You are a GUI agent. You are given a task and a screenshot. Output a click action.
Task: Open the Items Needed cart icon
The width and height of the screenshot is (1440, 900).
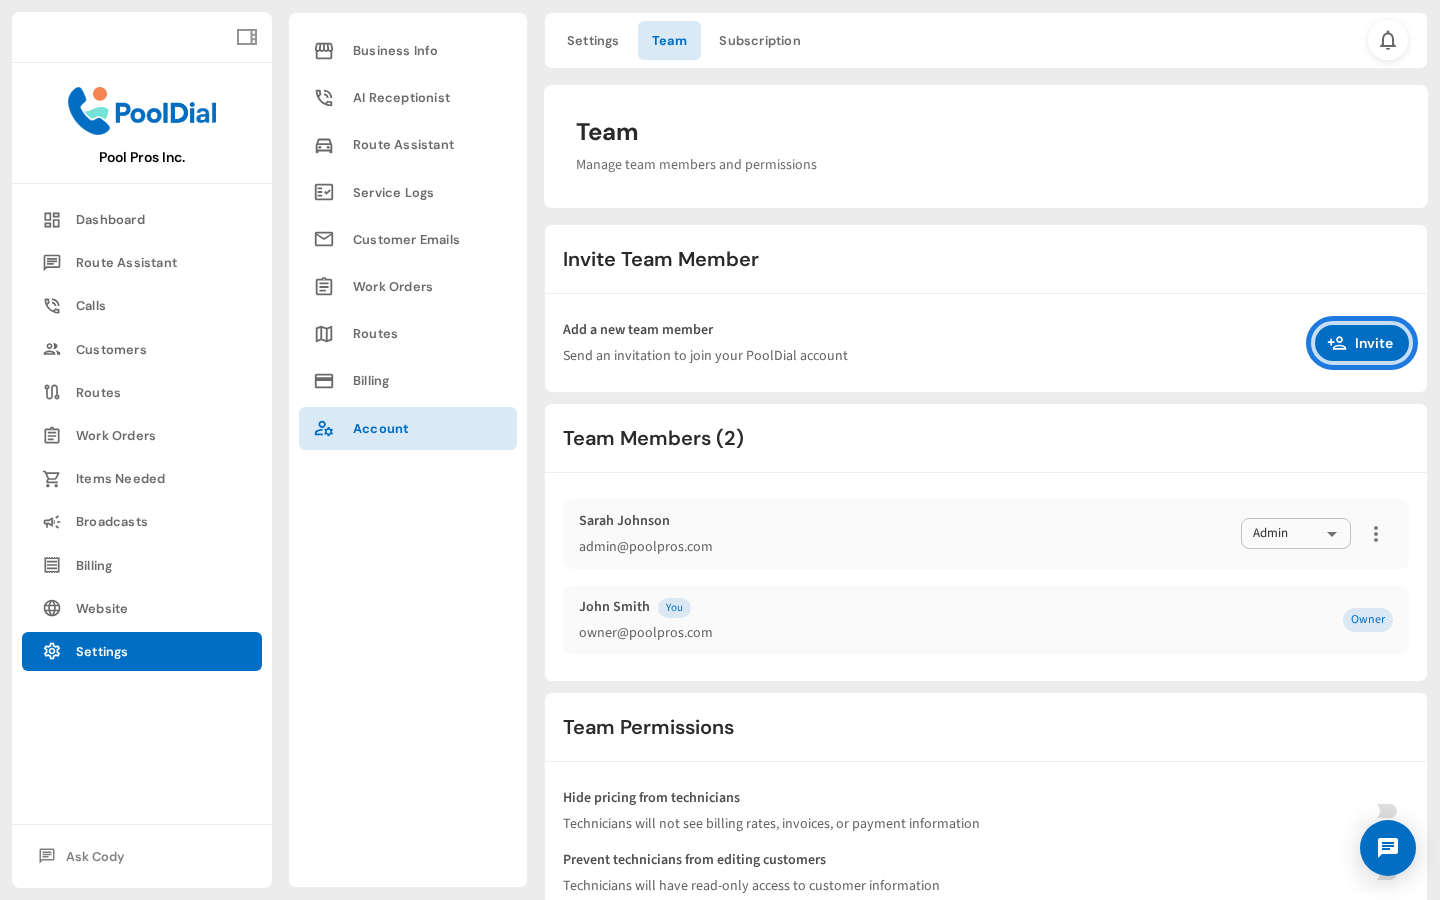(52, 478)
